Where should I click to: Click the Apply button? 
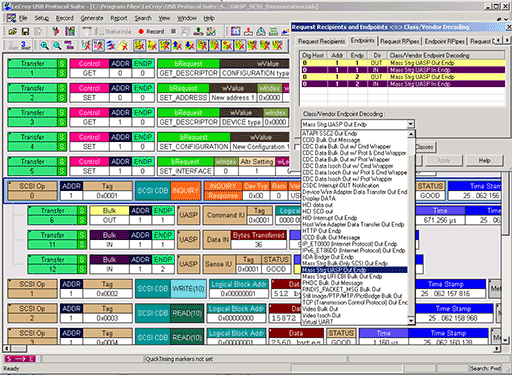coord(444,161)
